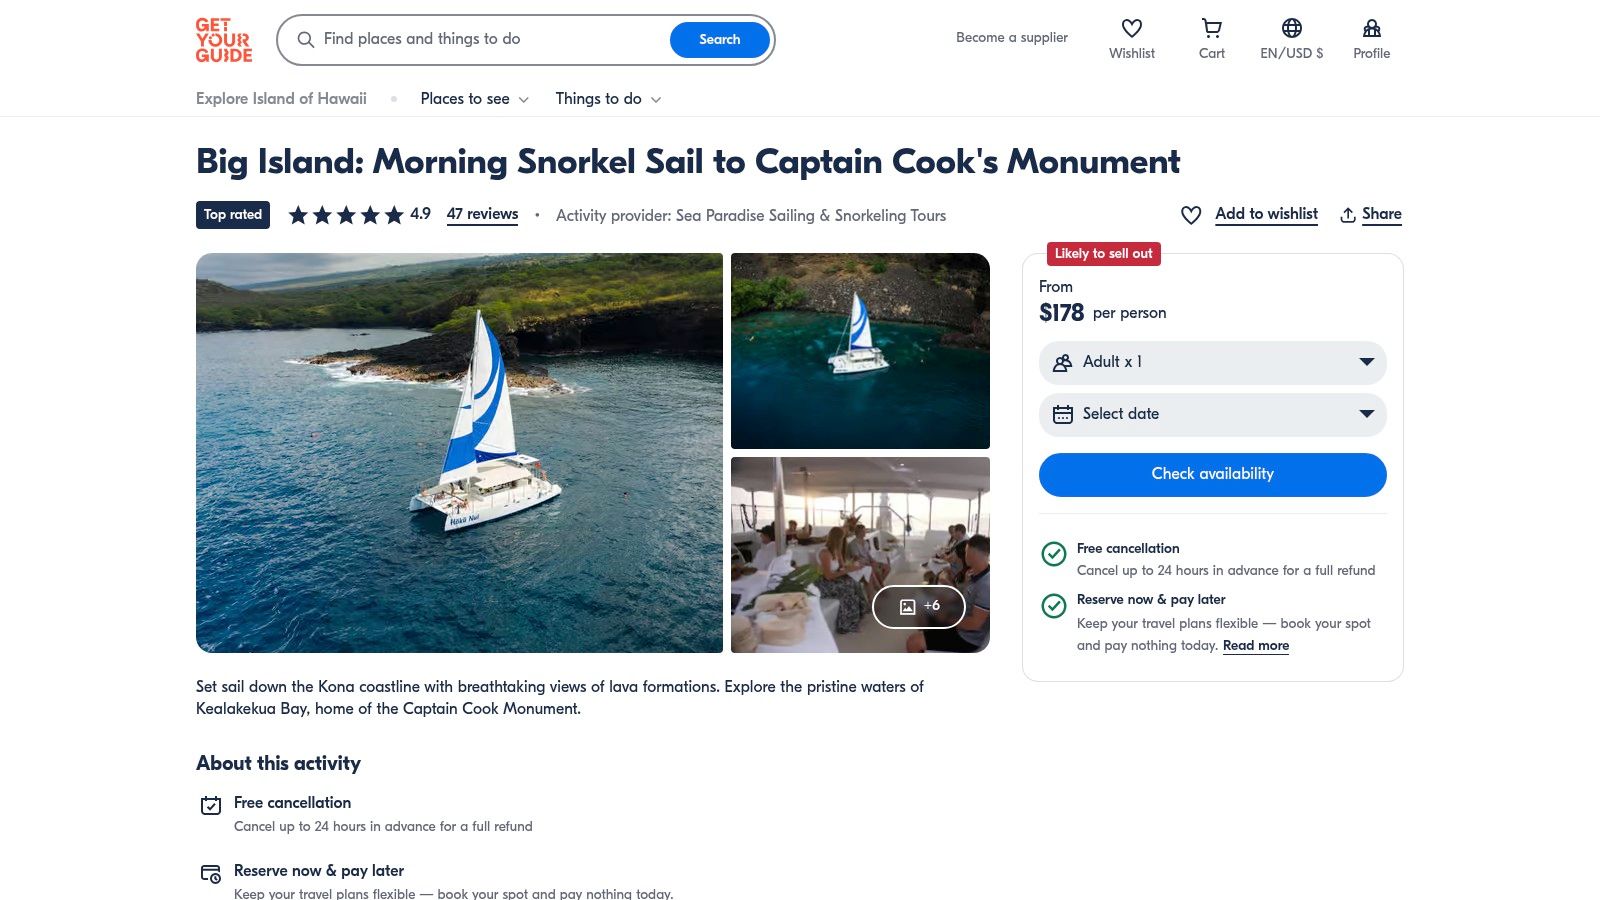The width and height of the screenshot is (1600, 900).
Task: Open the Select date dropdown
Action: tap(1212, 414)
